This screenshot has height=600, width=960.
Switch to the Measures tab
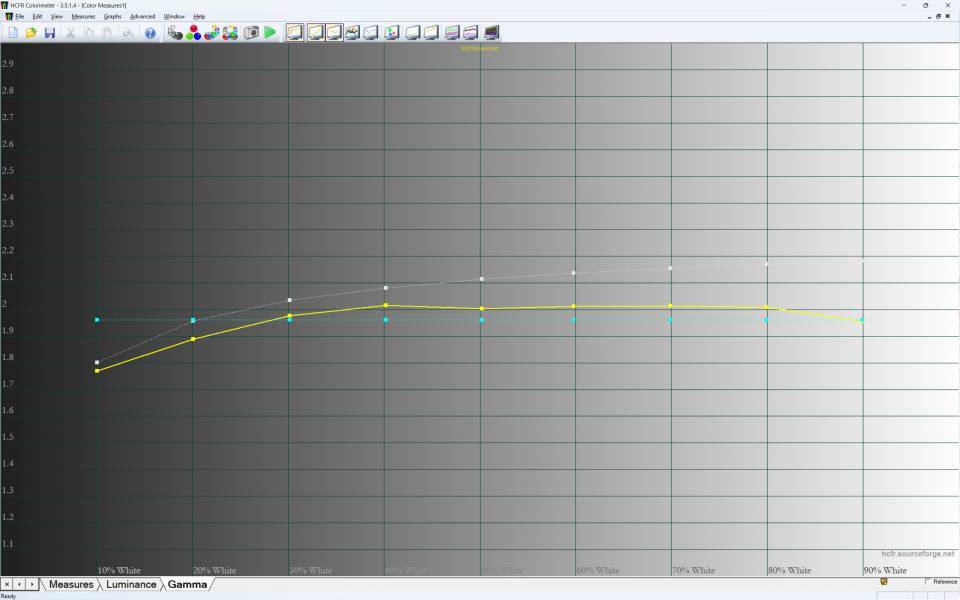tap(71, 585)
